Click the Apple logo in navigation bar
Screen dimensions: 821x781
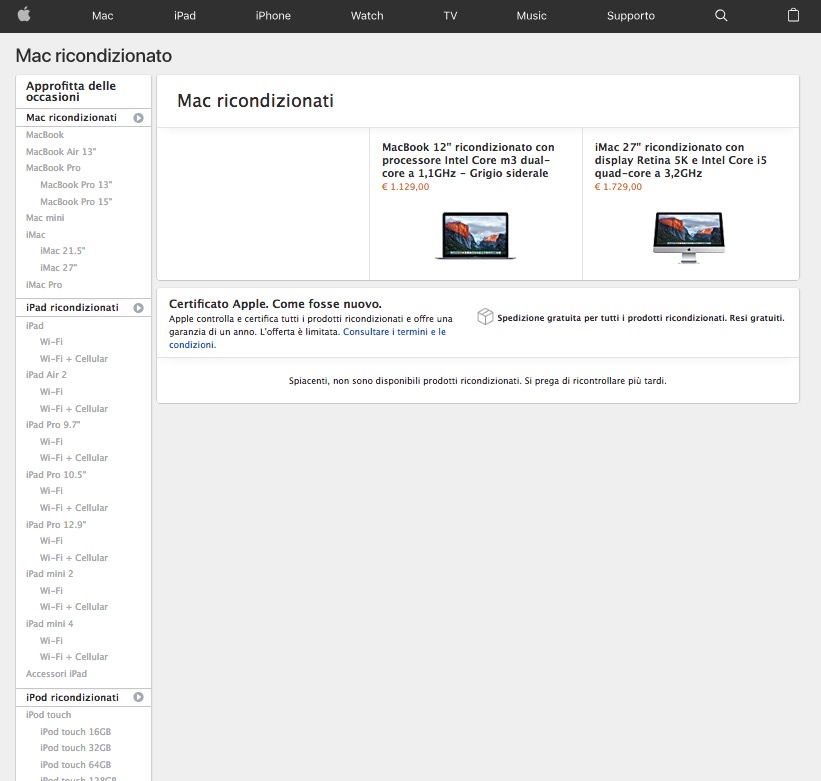(x=24, y=15)
